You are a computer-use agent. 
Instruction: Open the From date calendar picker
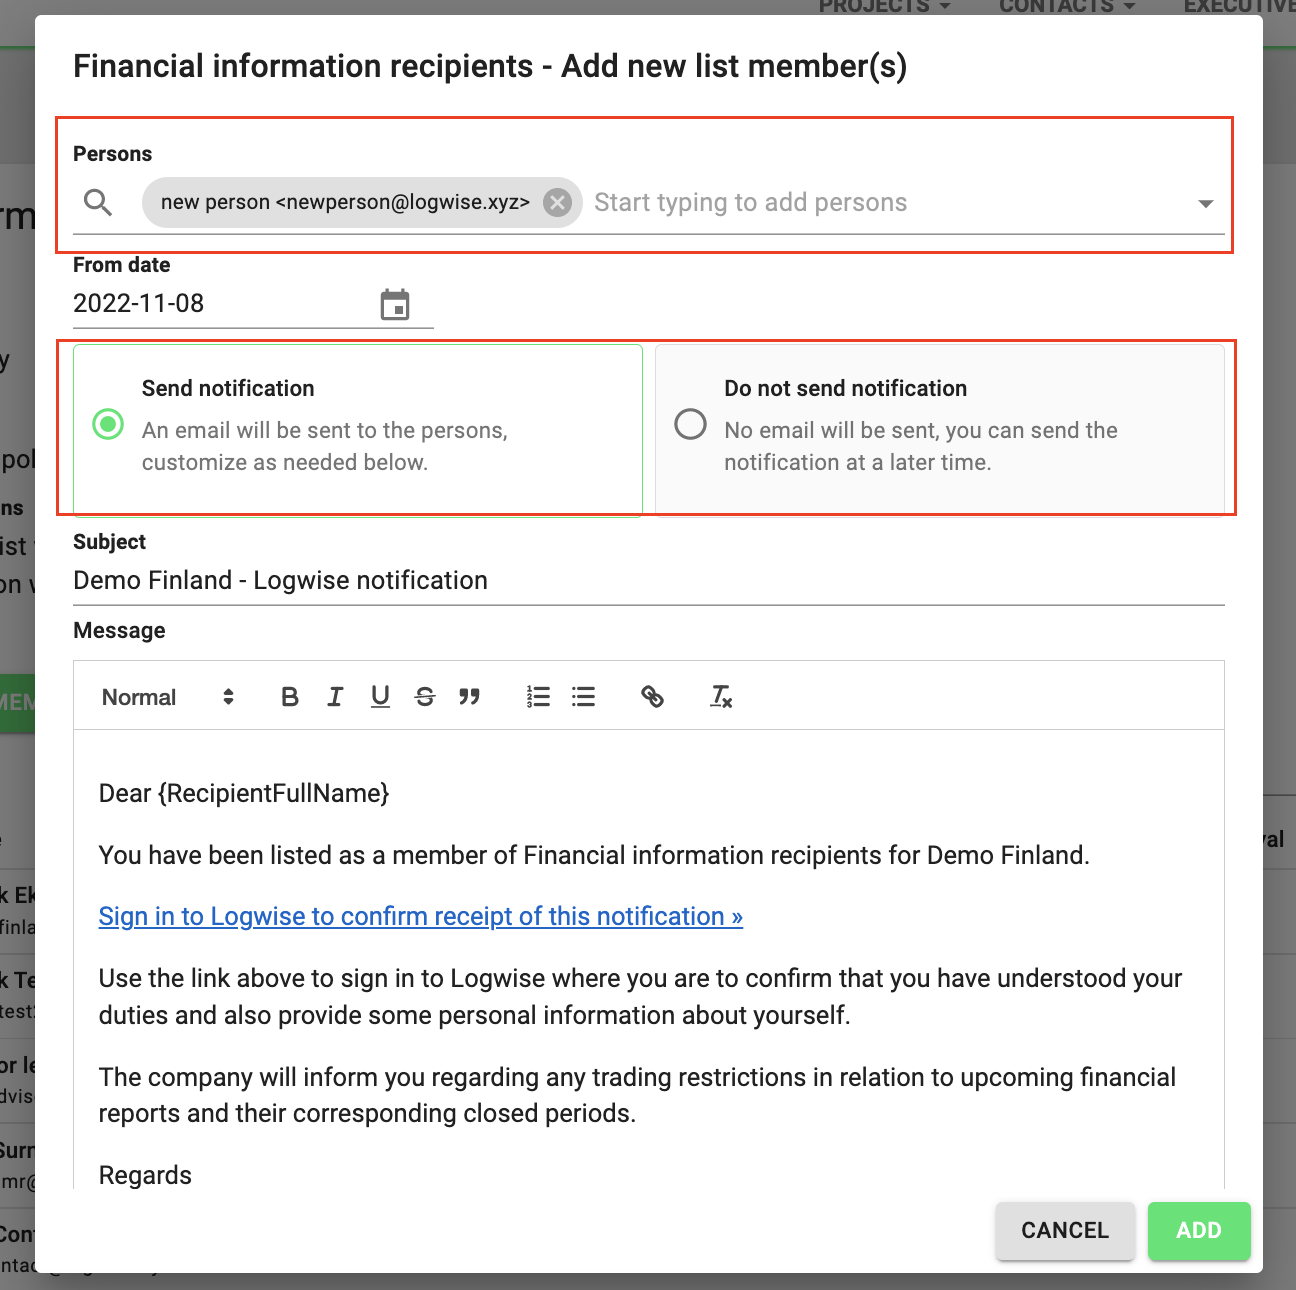395,305
